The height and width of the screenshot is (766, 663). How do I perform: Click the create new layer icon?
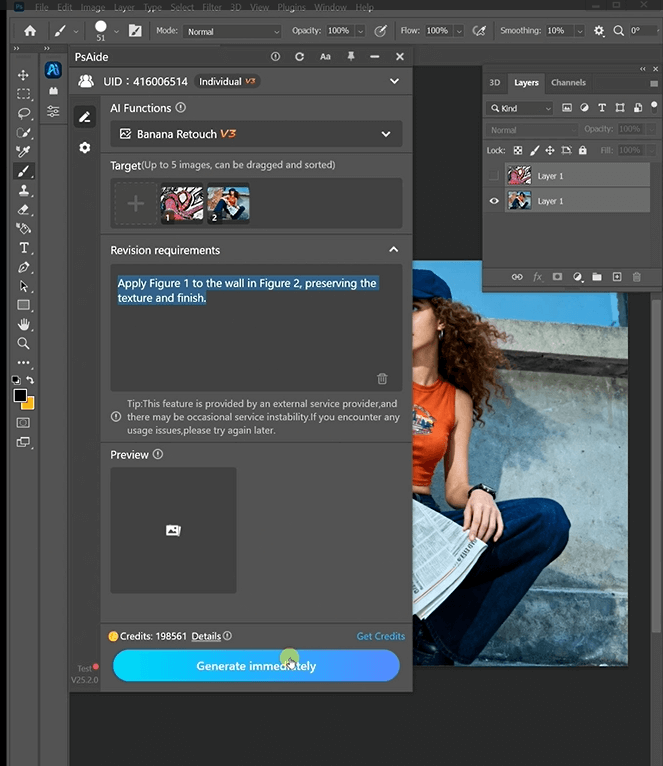(x=617, y=276)
